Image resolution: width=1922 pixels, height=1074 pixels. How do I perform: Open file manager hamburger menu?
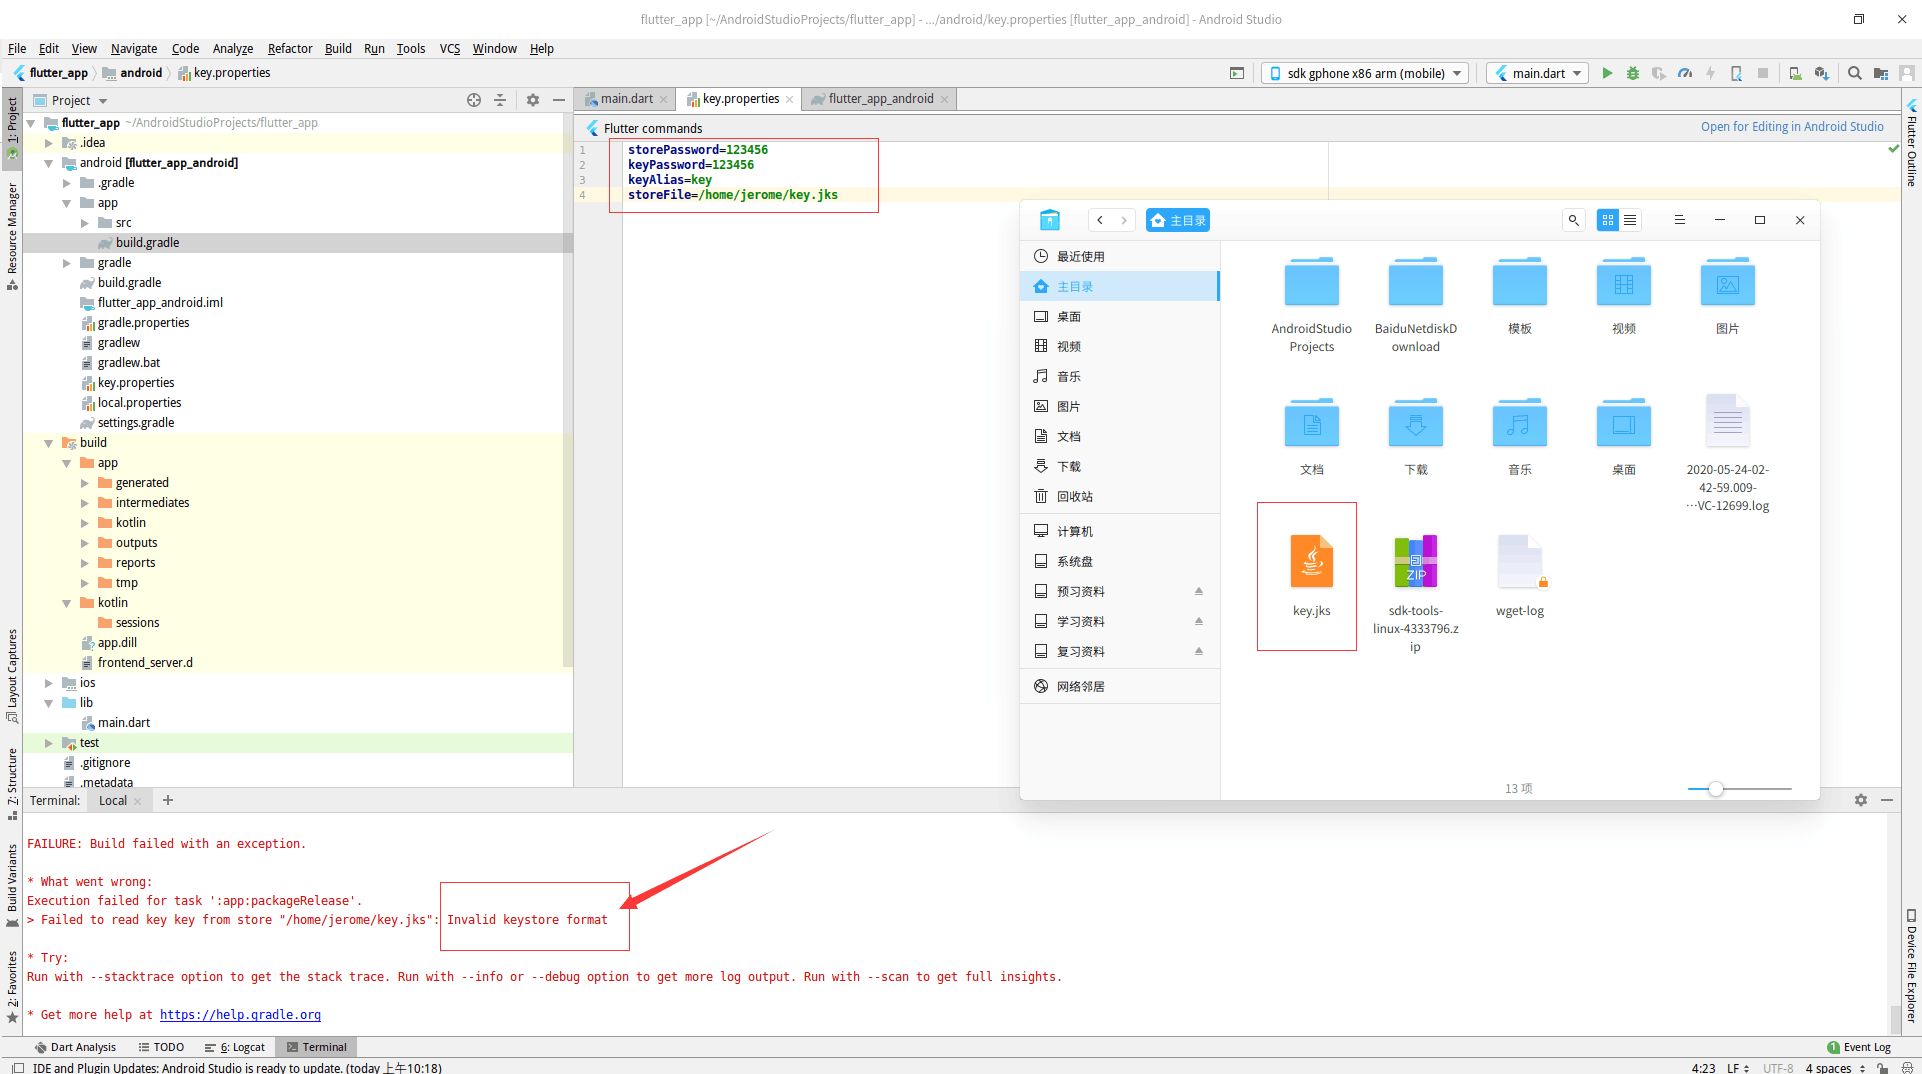point(1679,220)
